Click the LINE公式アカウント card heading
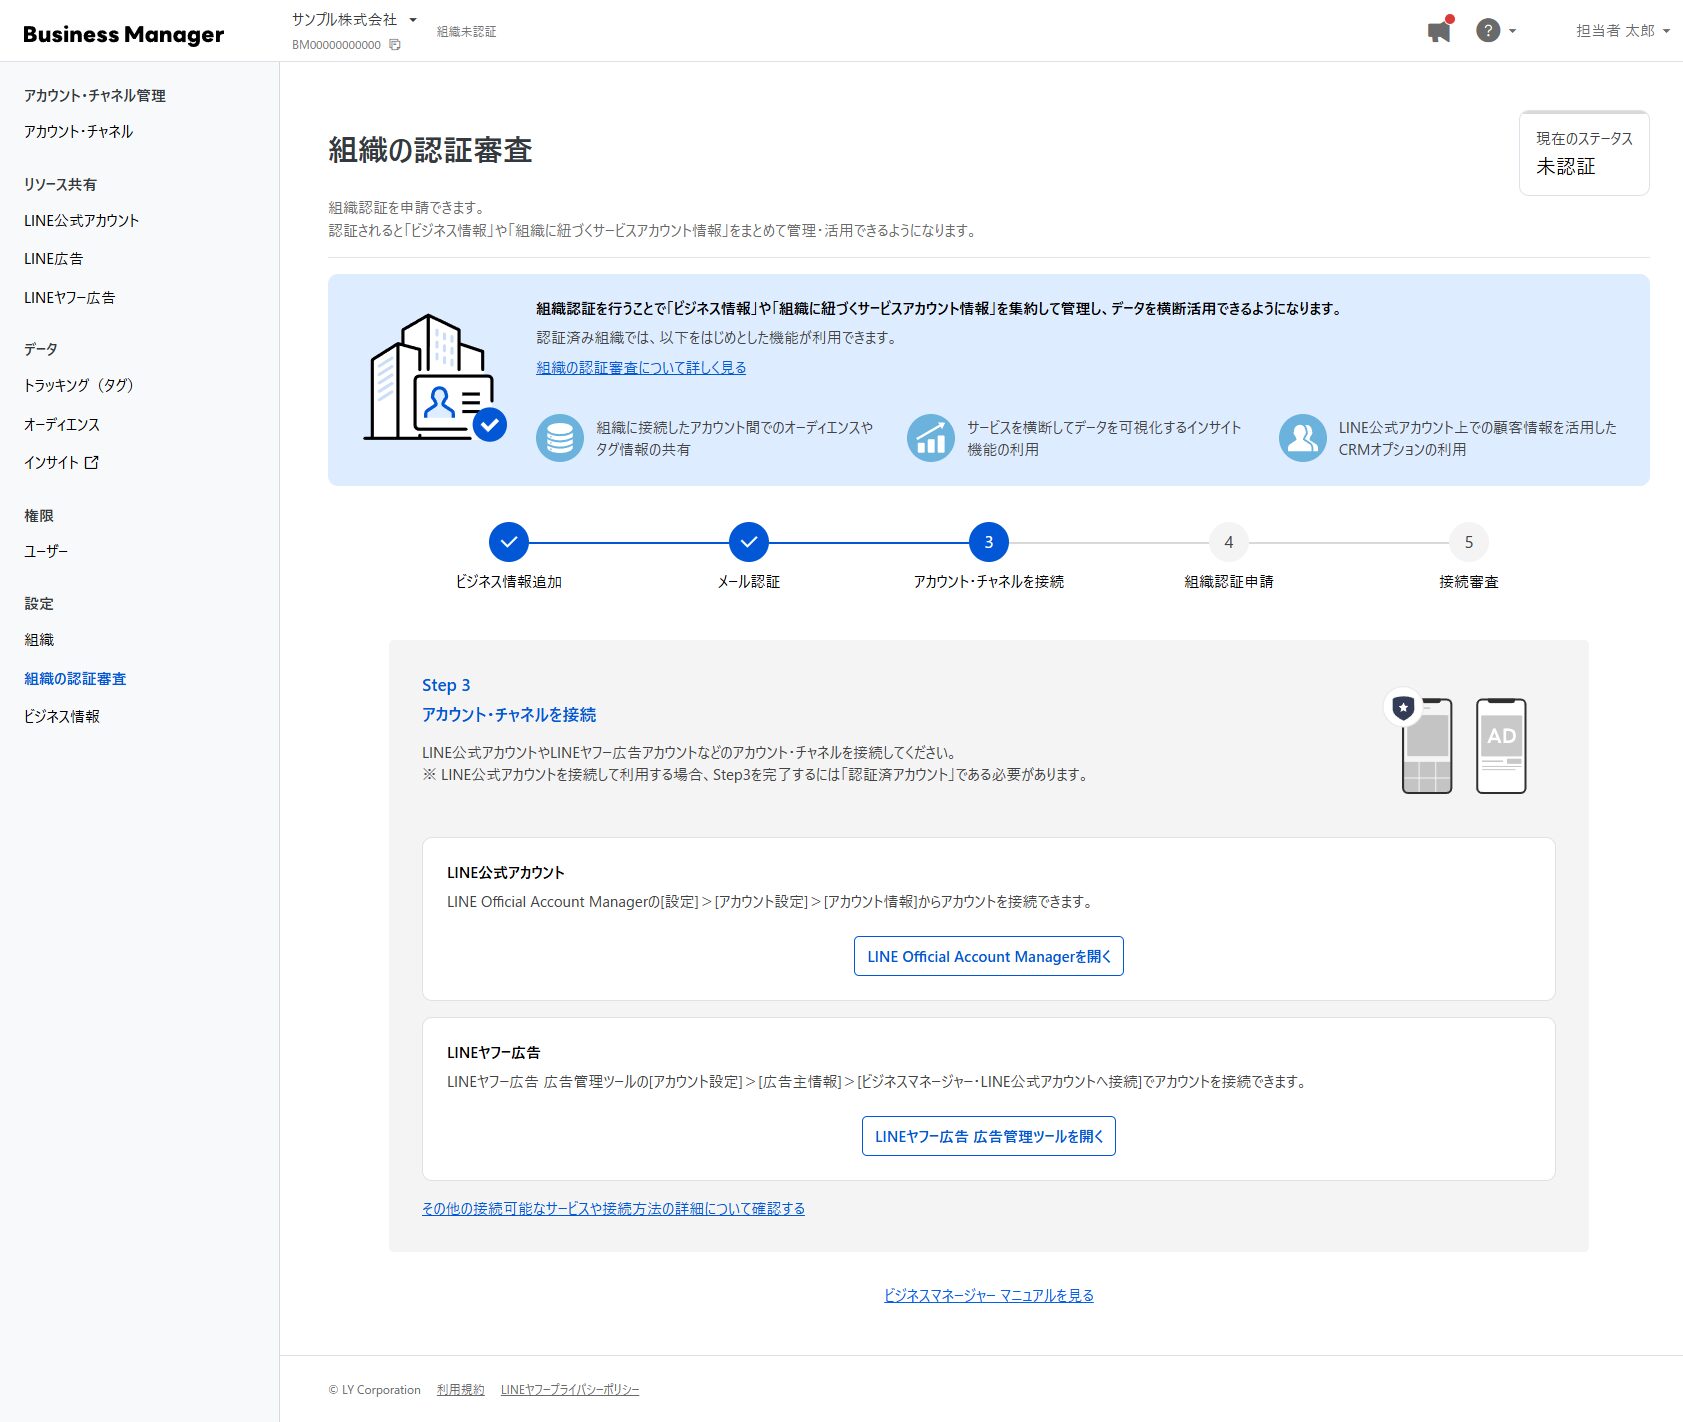The width and height of the screenshot is (1683, 1422). coord(506,872)
